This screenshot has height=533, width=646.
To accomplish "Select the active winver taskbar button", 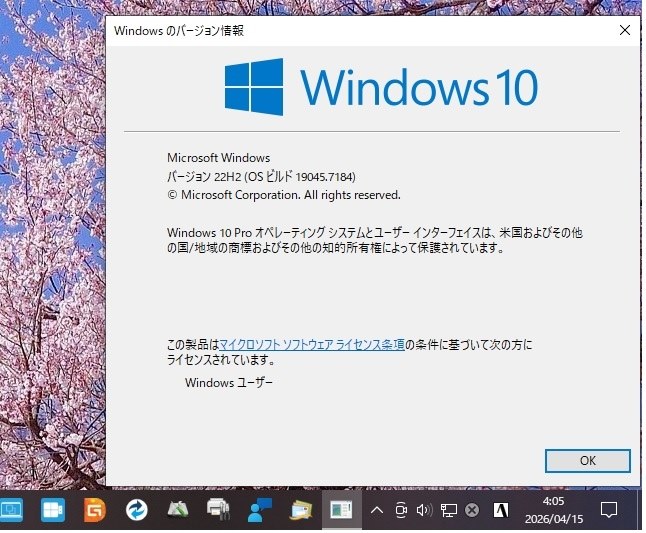I will pyautogui.click(x=342, y=510).
